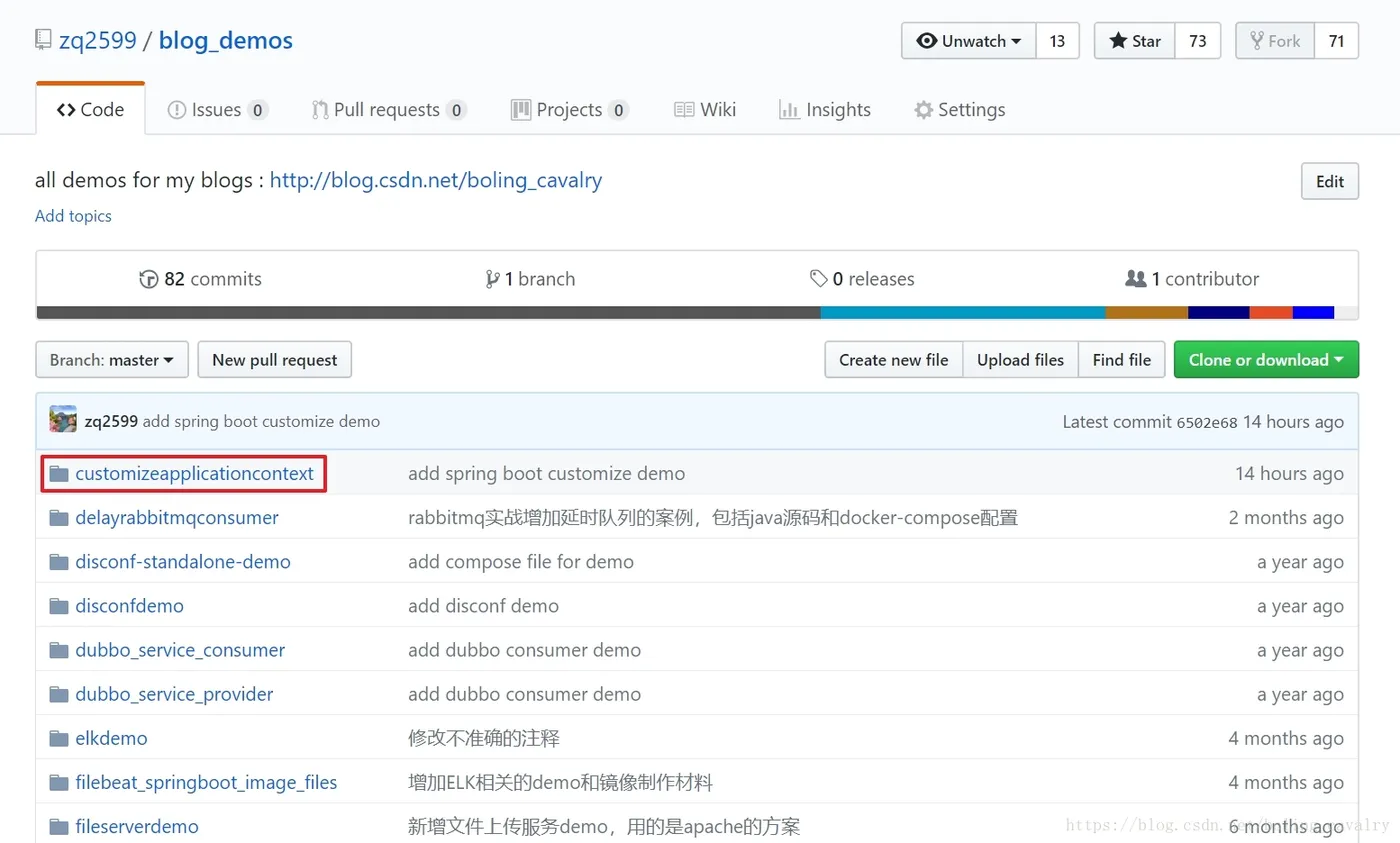This screenshot has height=843, width=1400.
Task: Open the forks count 71
Action: click(1336, 41)
